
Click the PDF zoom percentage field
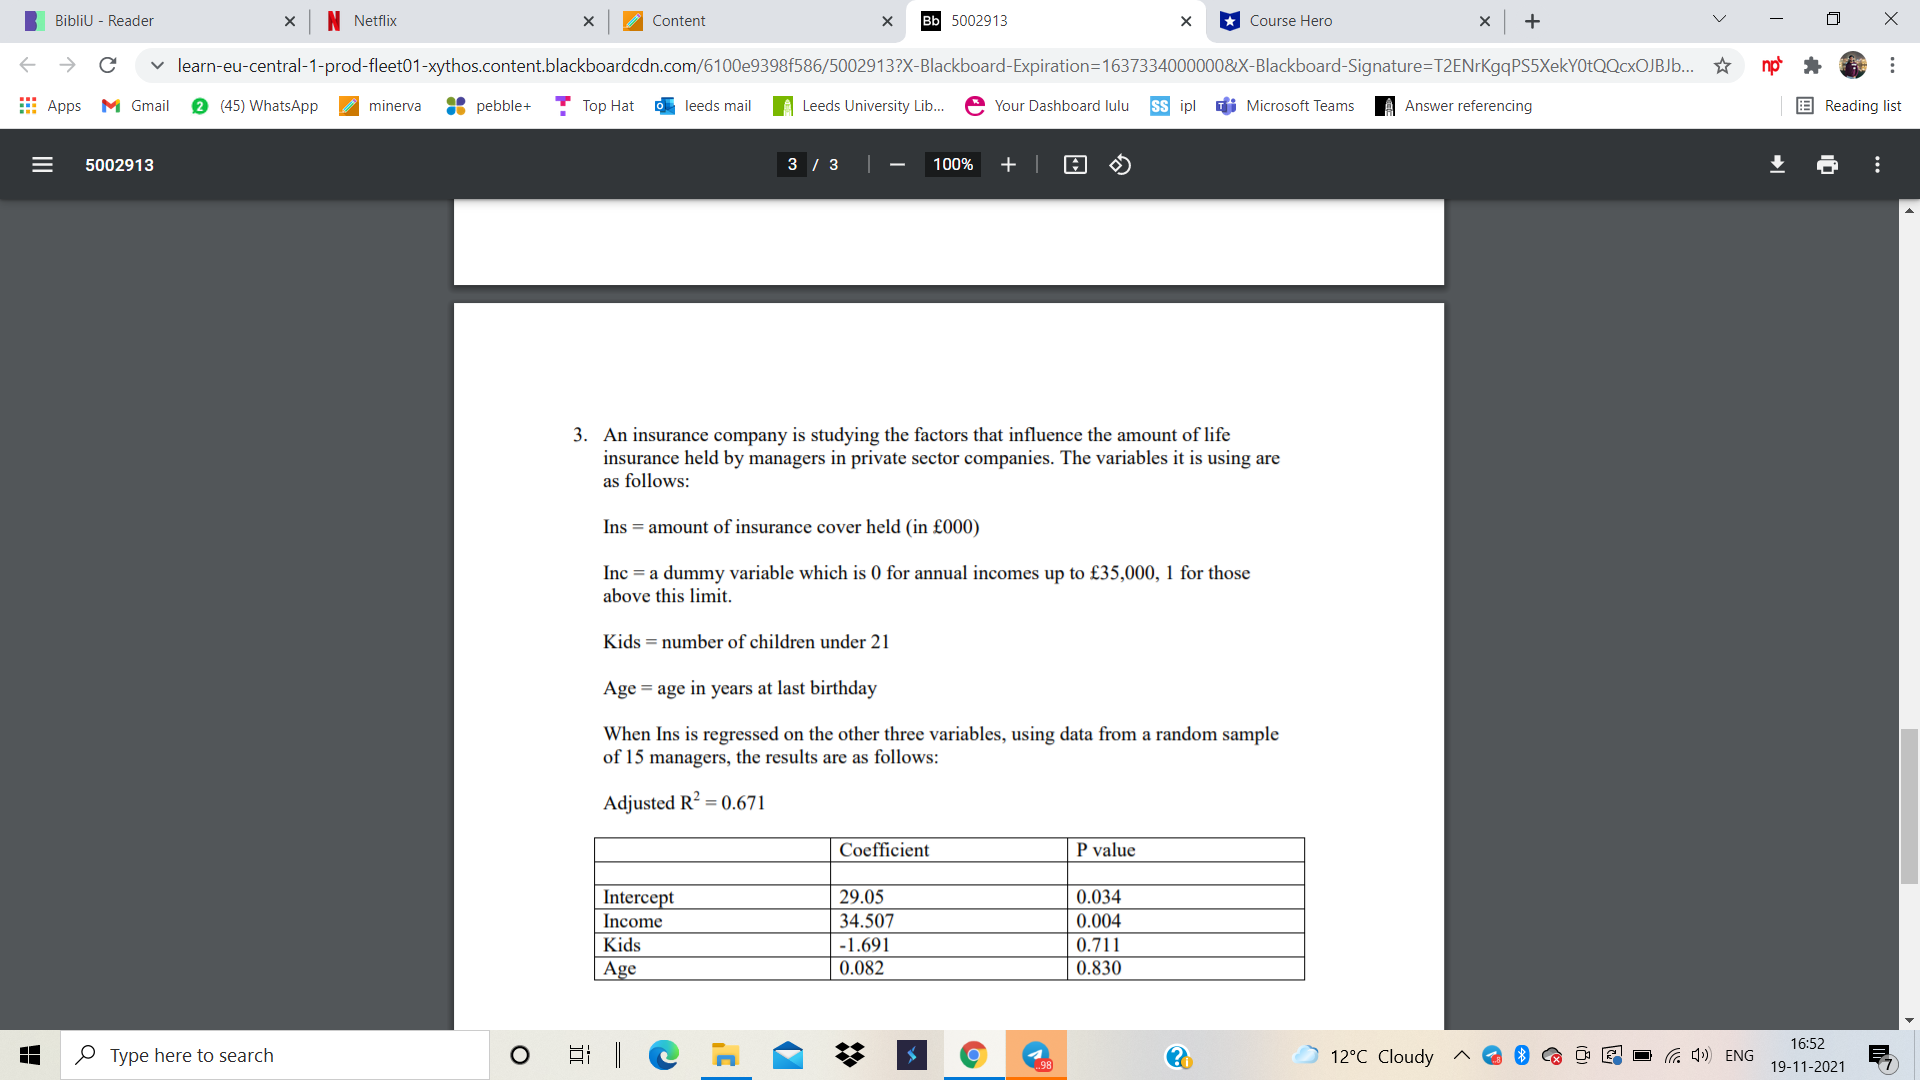(x=952, y=165)
